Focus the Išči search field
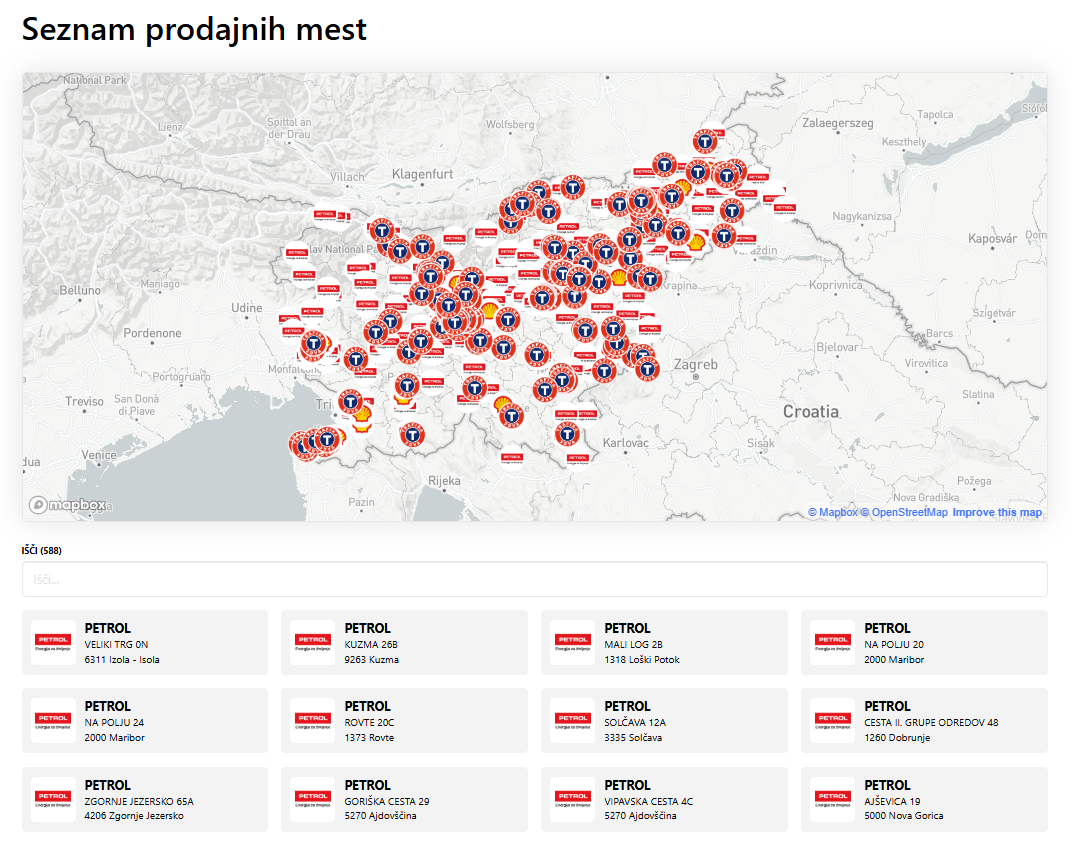 click(535, 579)
